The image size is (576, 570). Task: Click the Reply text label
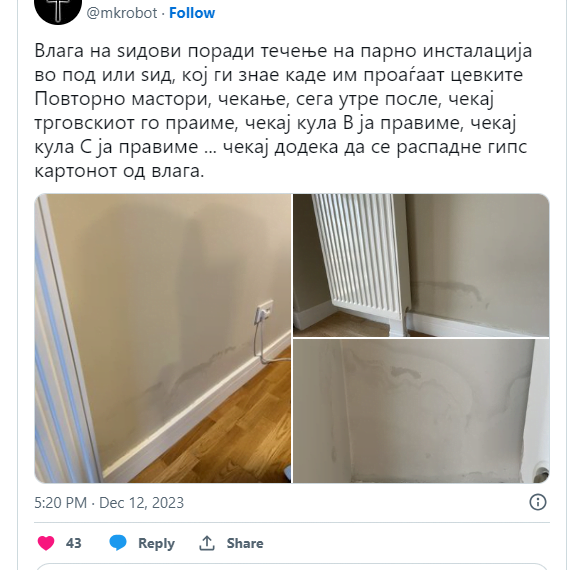point(156,543)
